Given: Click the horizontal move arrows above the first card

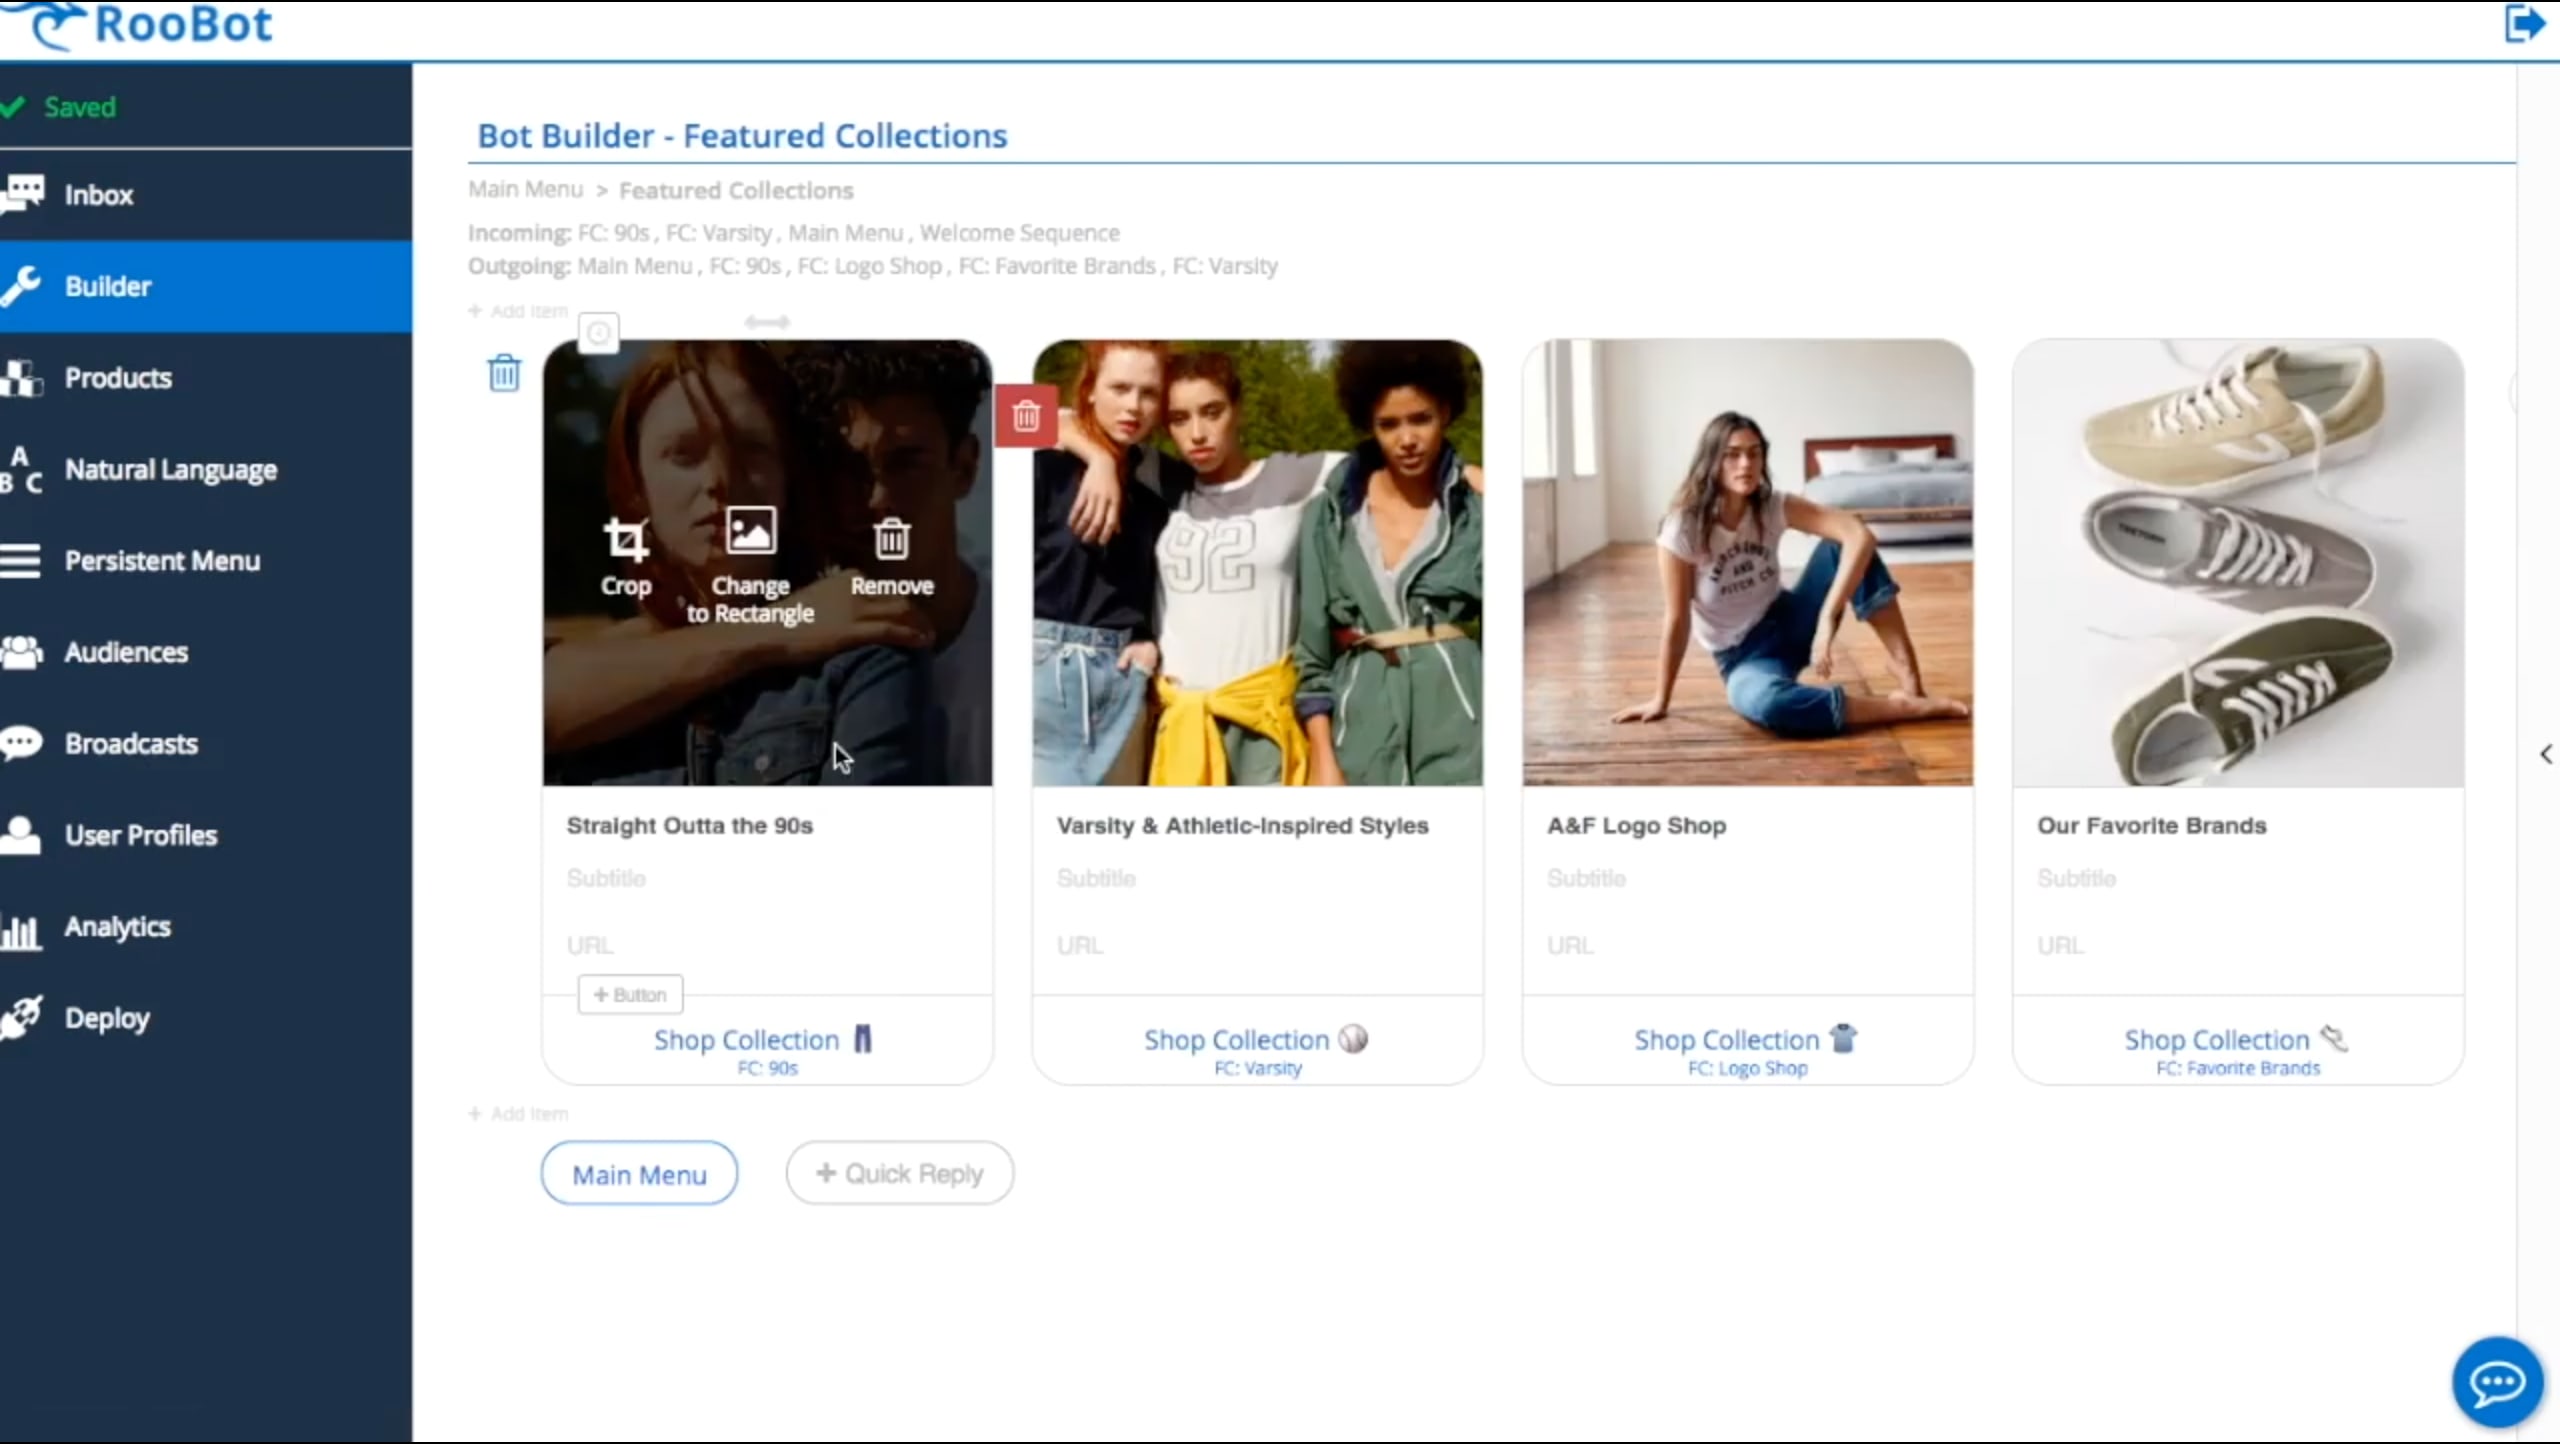Looking at the screenshot, I should coord(767,322).
